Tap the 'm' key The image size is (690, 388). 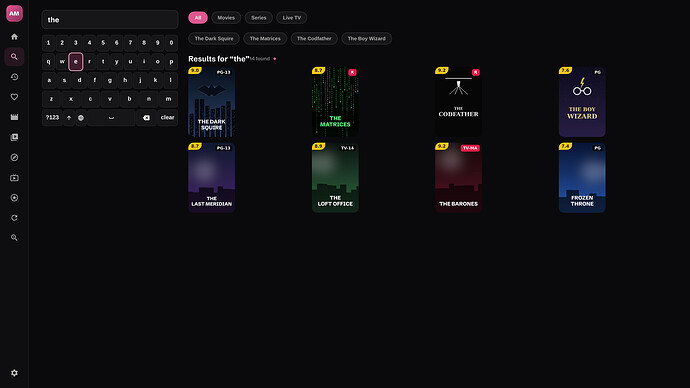[x=168, y=99]
